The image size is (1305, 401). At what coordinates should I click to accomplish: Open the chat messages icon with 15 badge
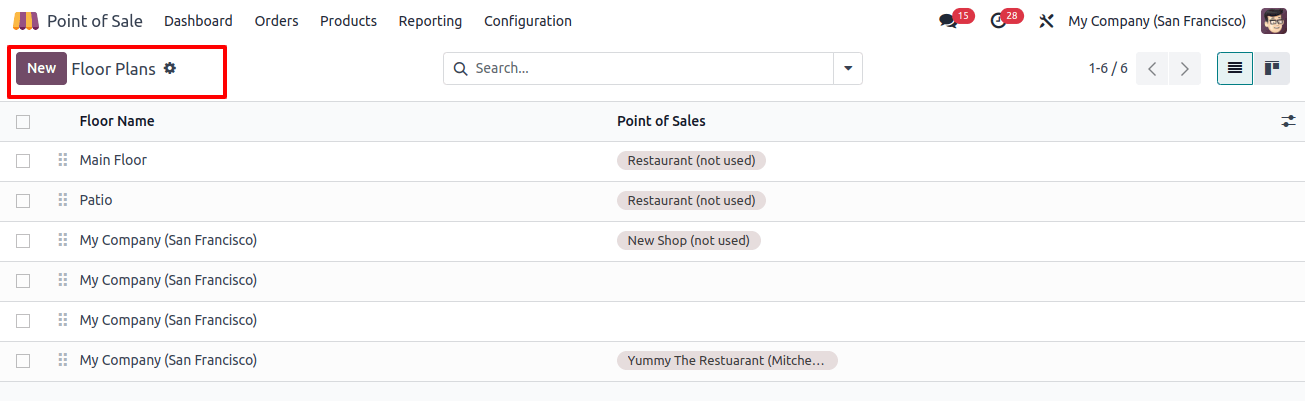click(948, 21)
